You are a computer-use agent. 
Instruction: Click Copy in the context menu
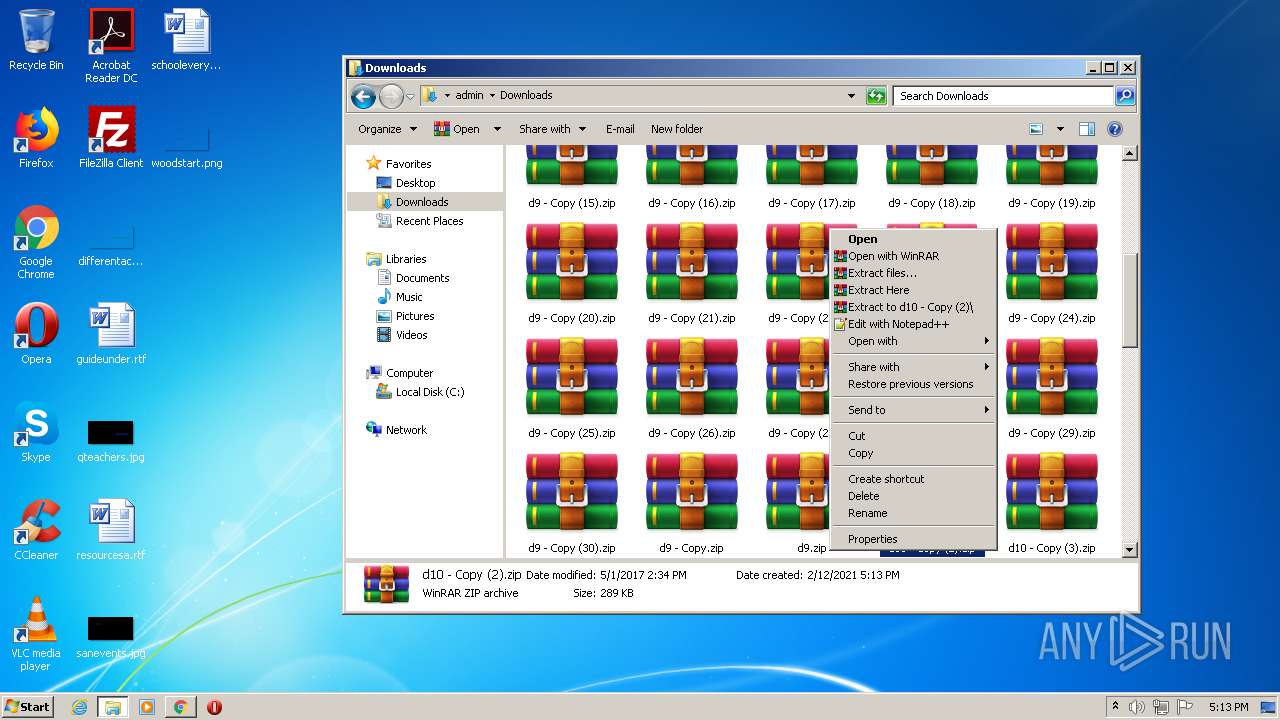914,453
